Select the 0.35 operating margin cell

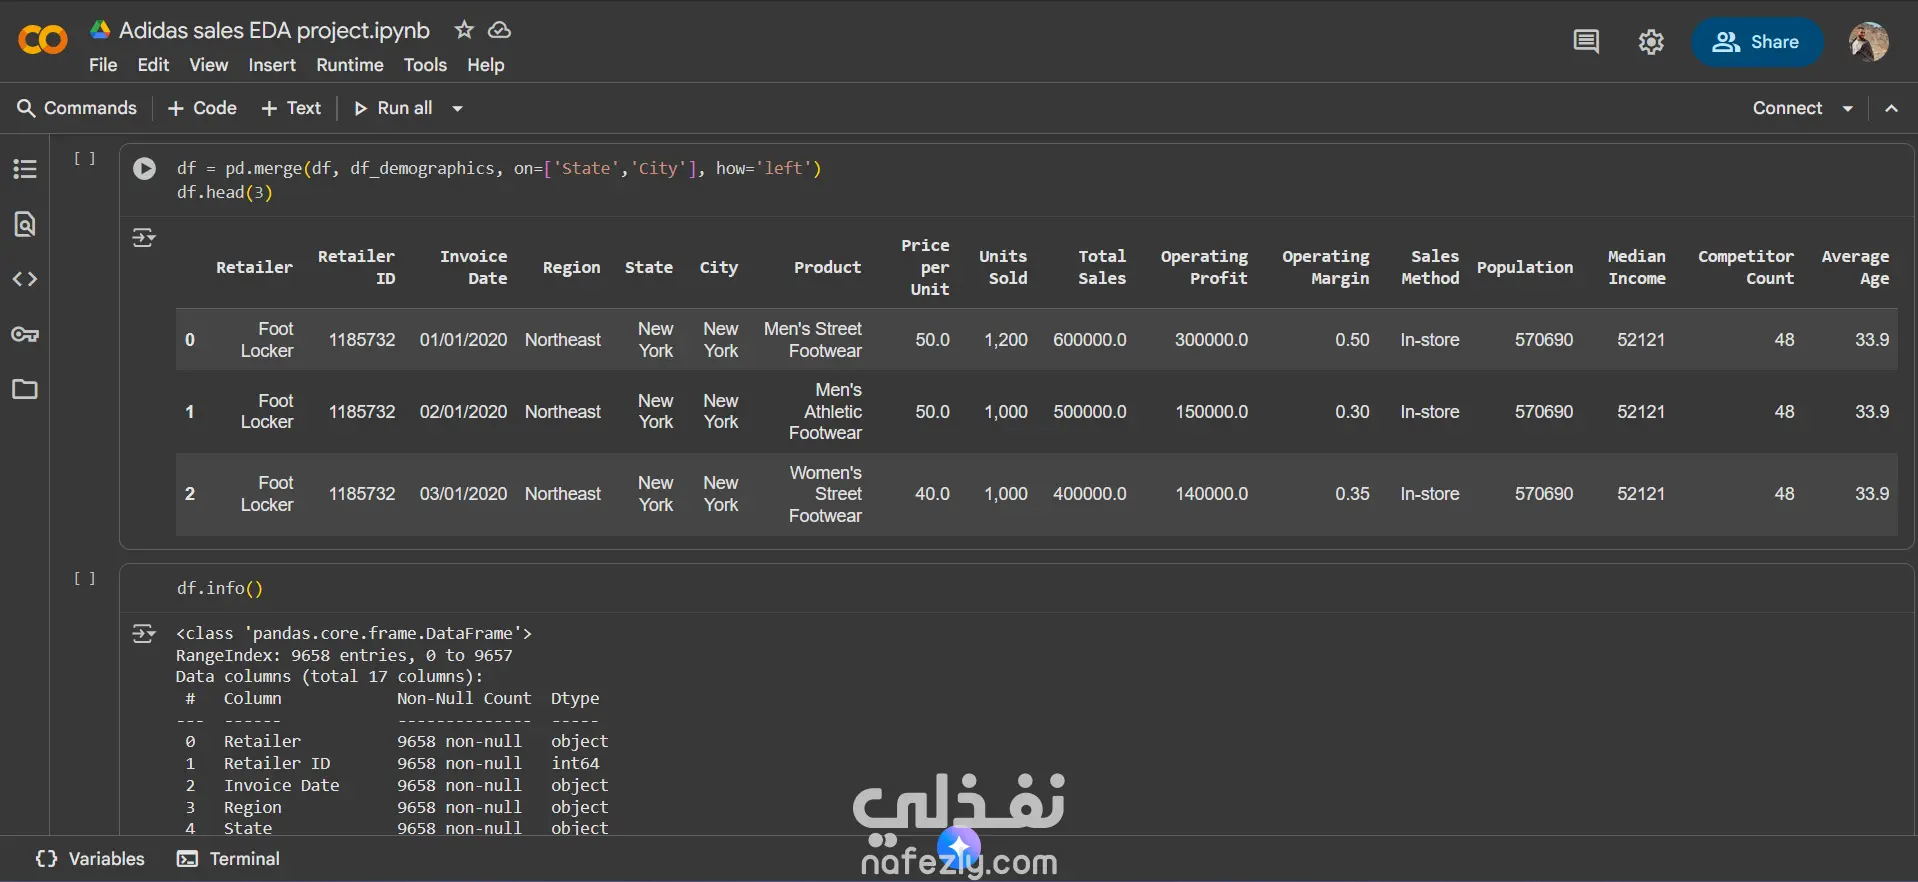(x=1352, y=494)
